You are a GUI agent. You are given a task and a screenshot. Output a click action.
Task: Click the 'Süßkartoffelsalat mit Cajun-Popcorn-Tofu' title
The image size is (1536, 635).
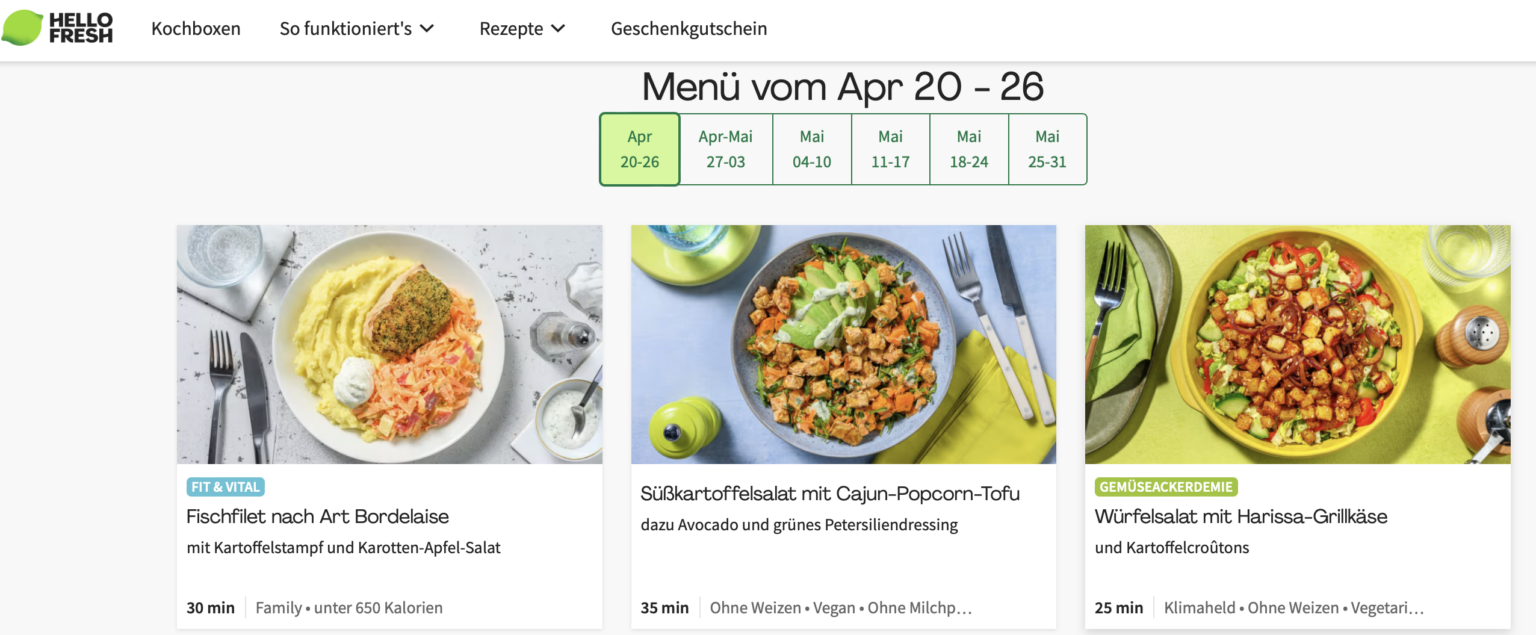(x=829, y=494)
